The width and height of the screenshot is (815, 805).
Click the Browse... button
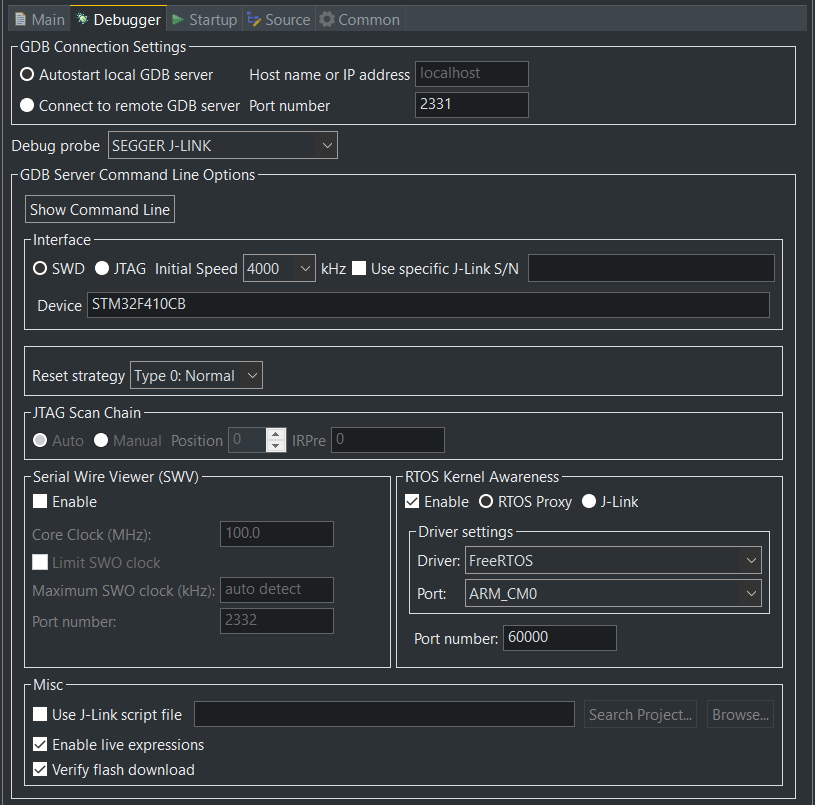pos(740,714)
